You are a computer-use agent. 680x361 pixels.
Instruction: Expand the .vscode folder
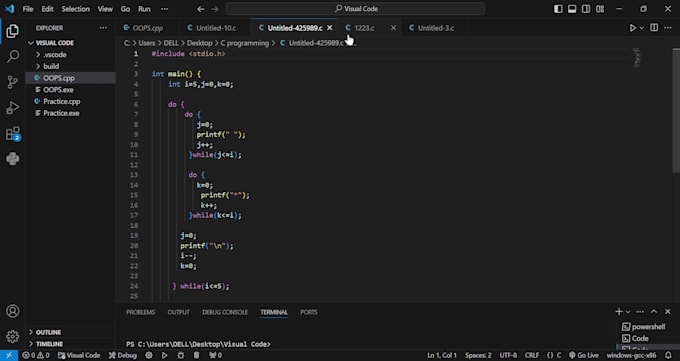coord(55,55)
